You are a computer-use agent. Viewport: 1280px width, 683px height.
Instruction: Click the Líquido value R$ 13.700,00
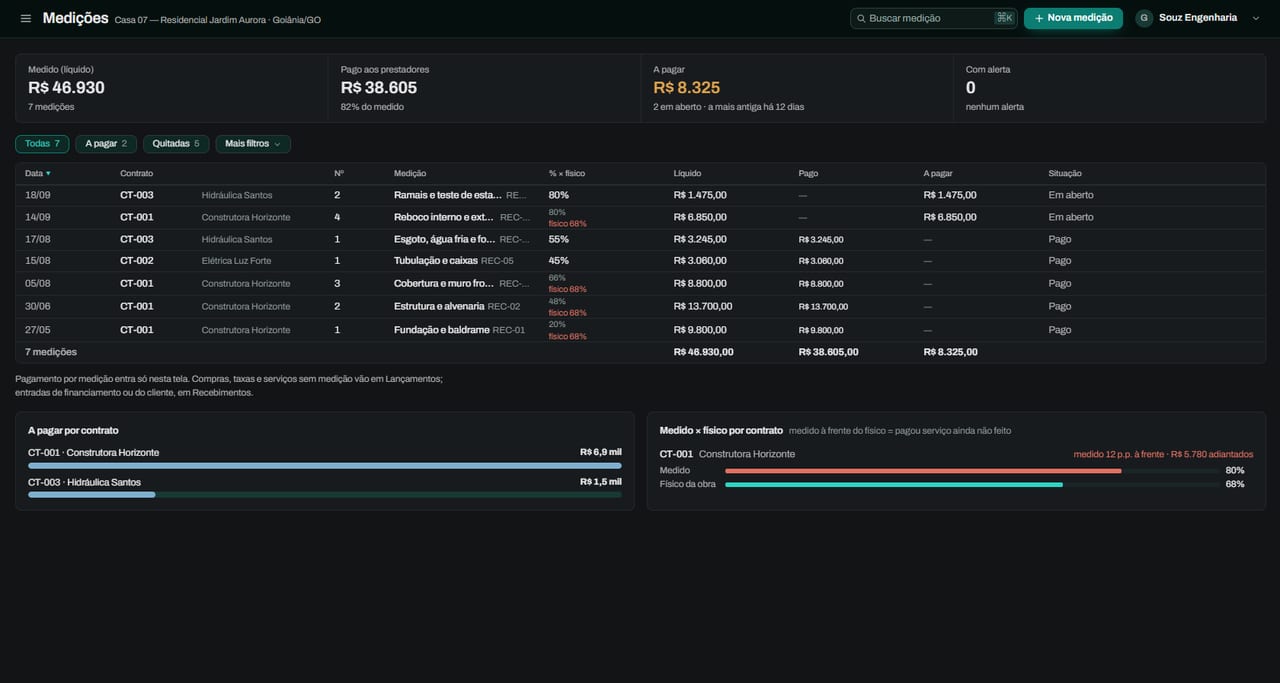click(703, 306)
